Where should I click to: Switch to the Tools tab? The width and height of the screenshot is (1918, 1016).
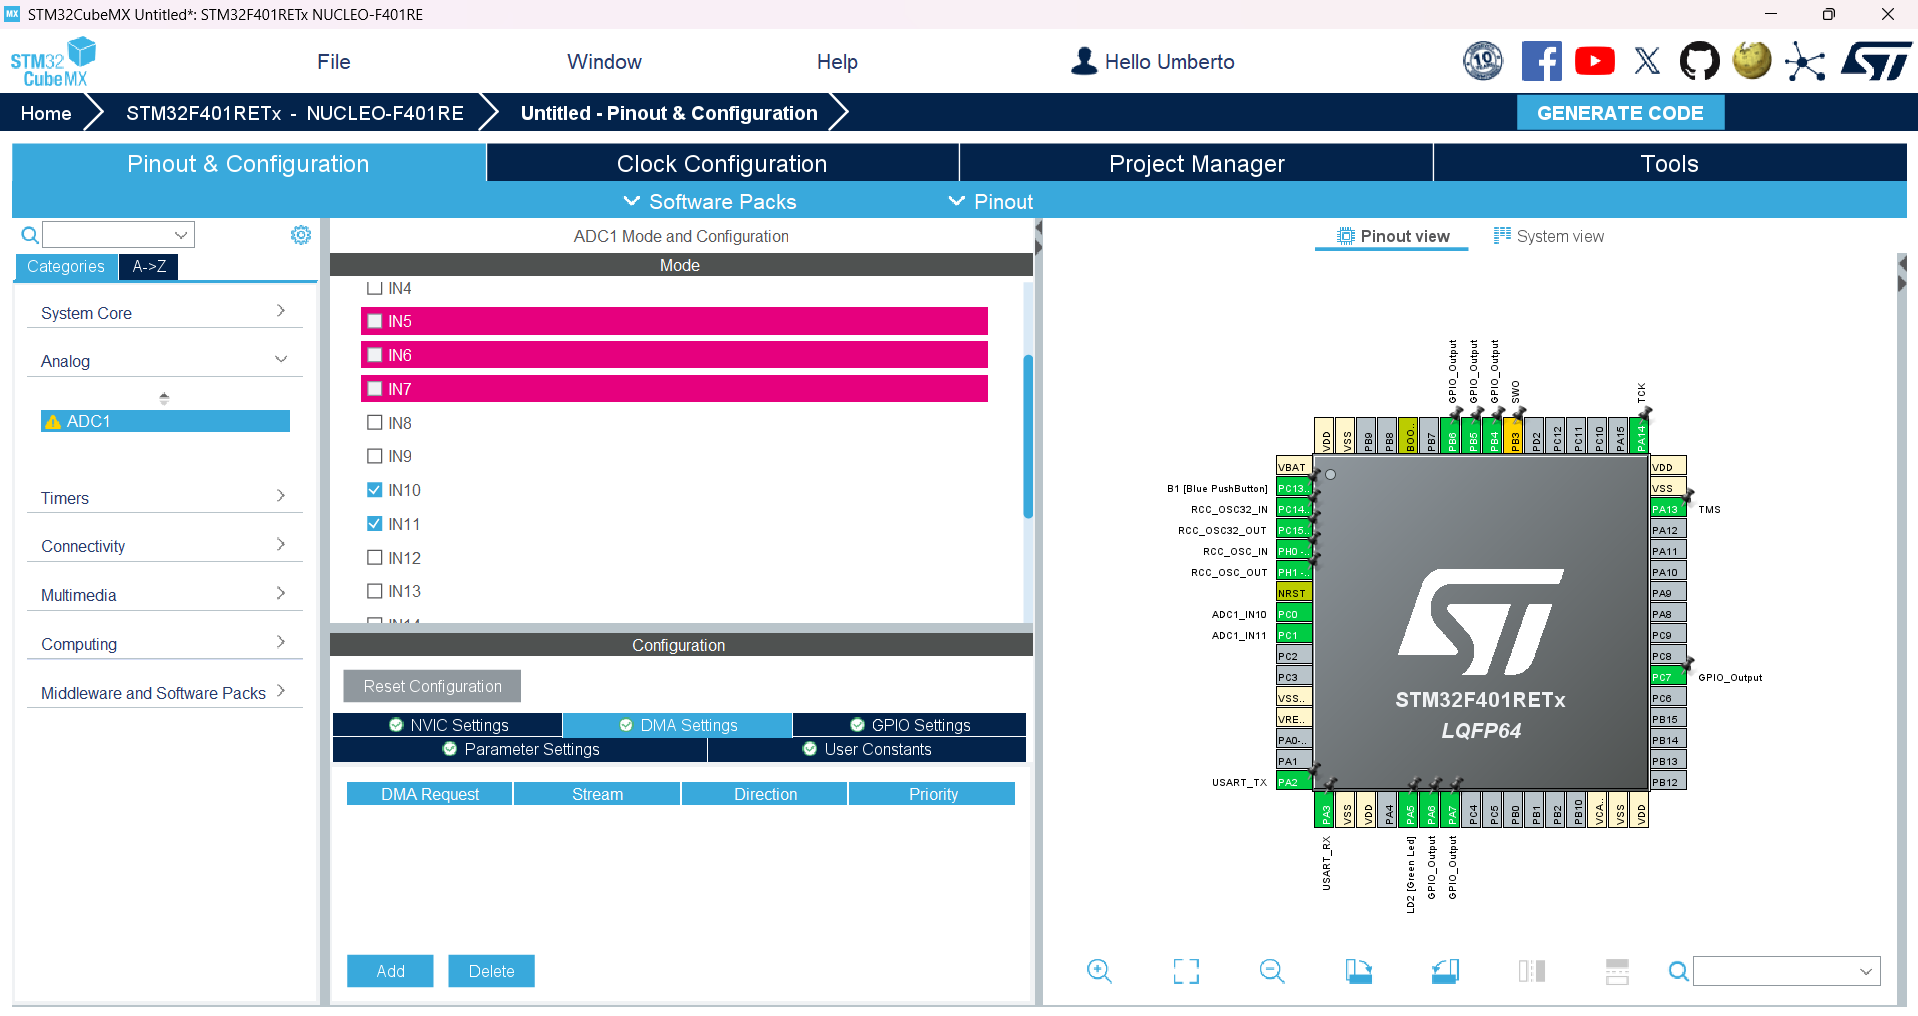(x=1670, y=163)
